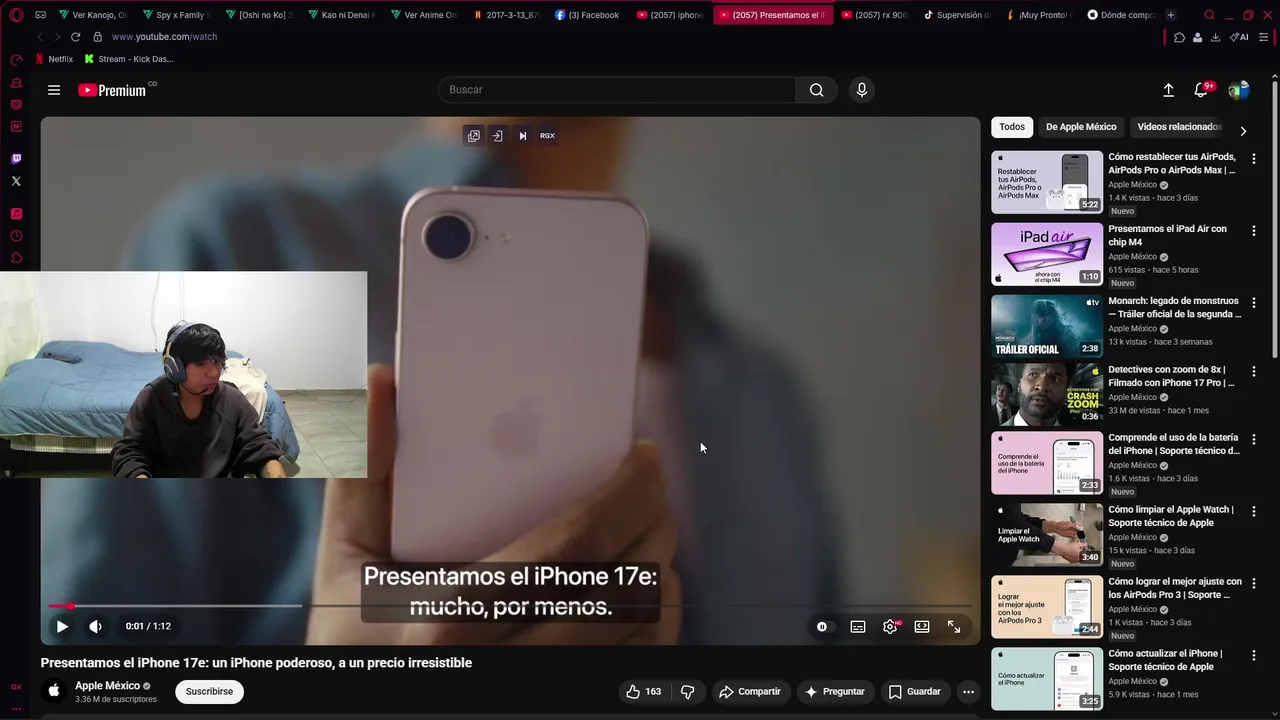The height and width of the screenshot is (720, 1280).
Task: Open the Detectives con zoom de 8x title
Action: (1172, 376)
